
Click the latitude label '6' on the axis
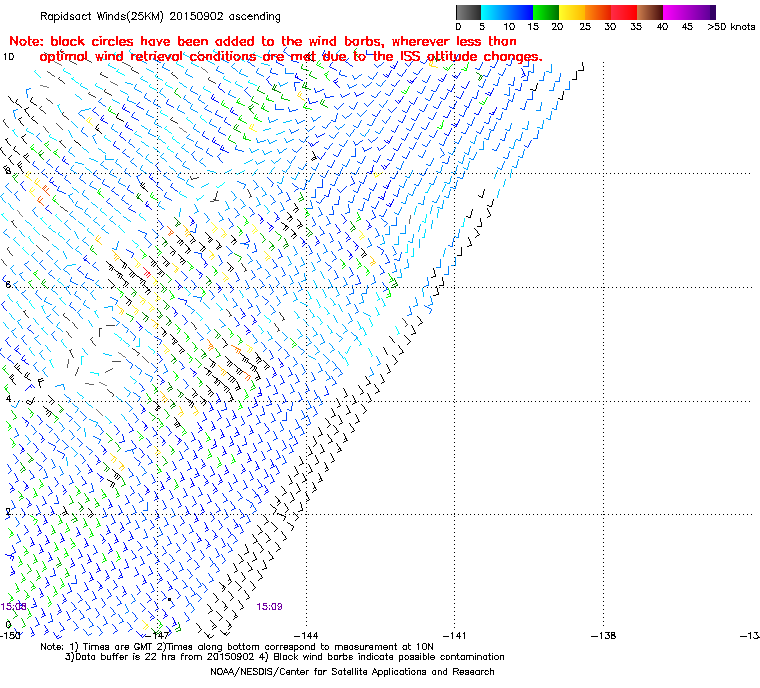[x=8, y=285]
